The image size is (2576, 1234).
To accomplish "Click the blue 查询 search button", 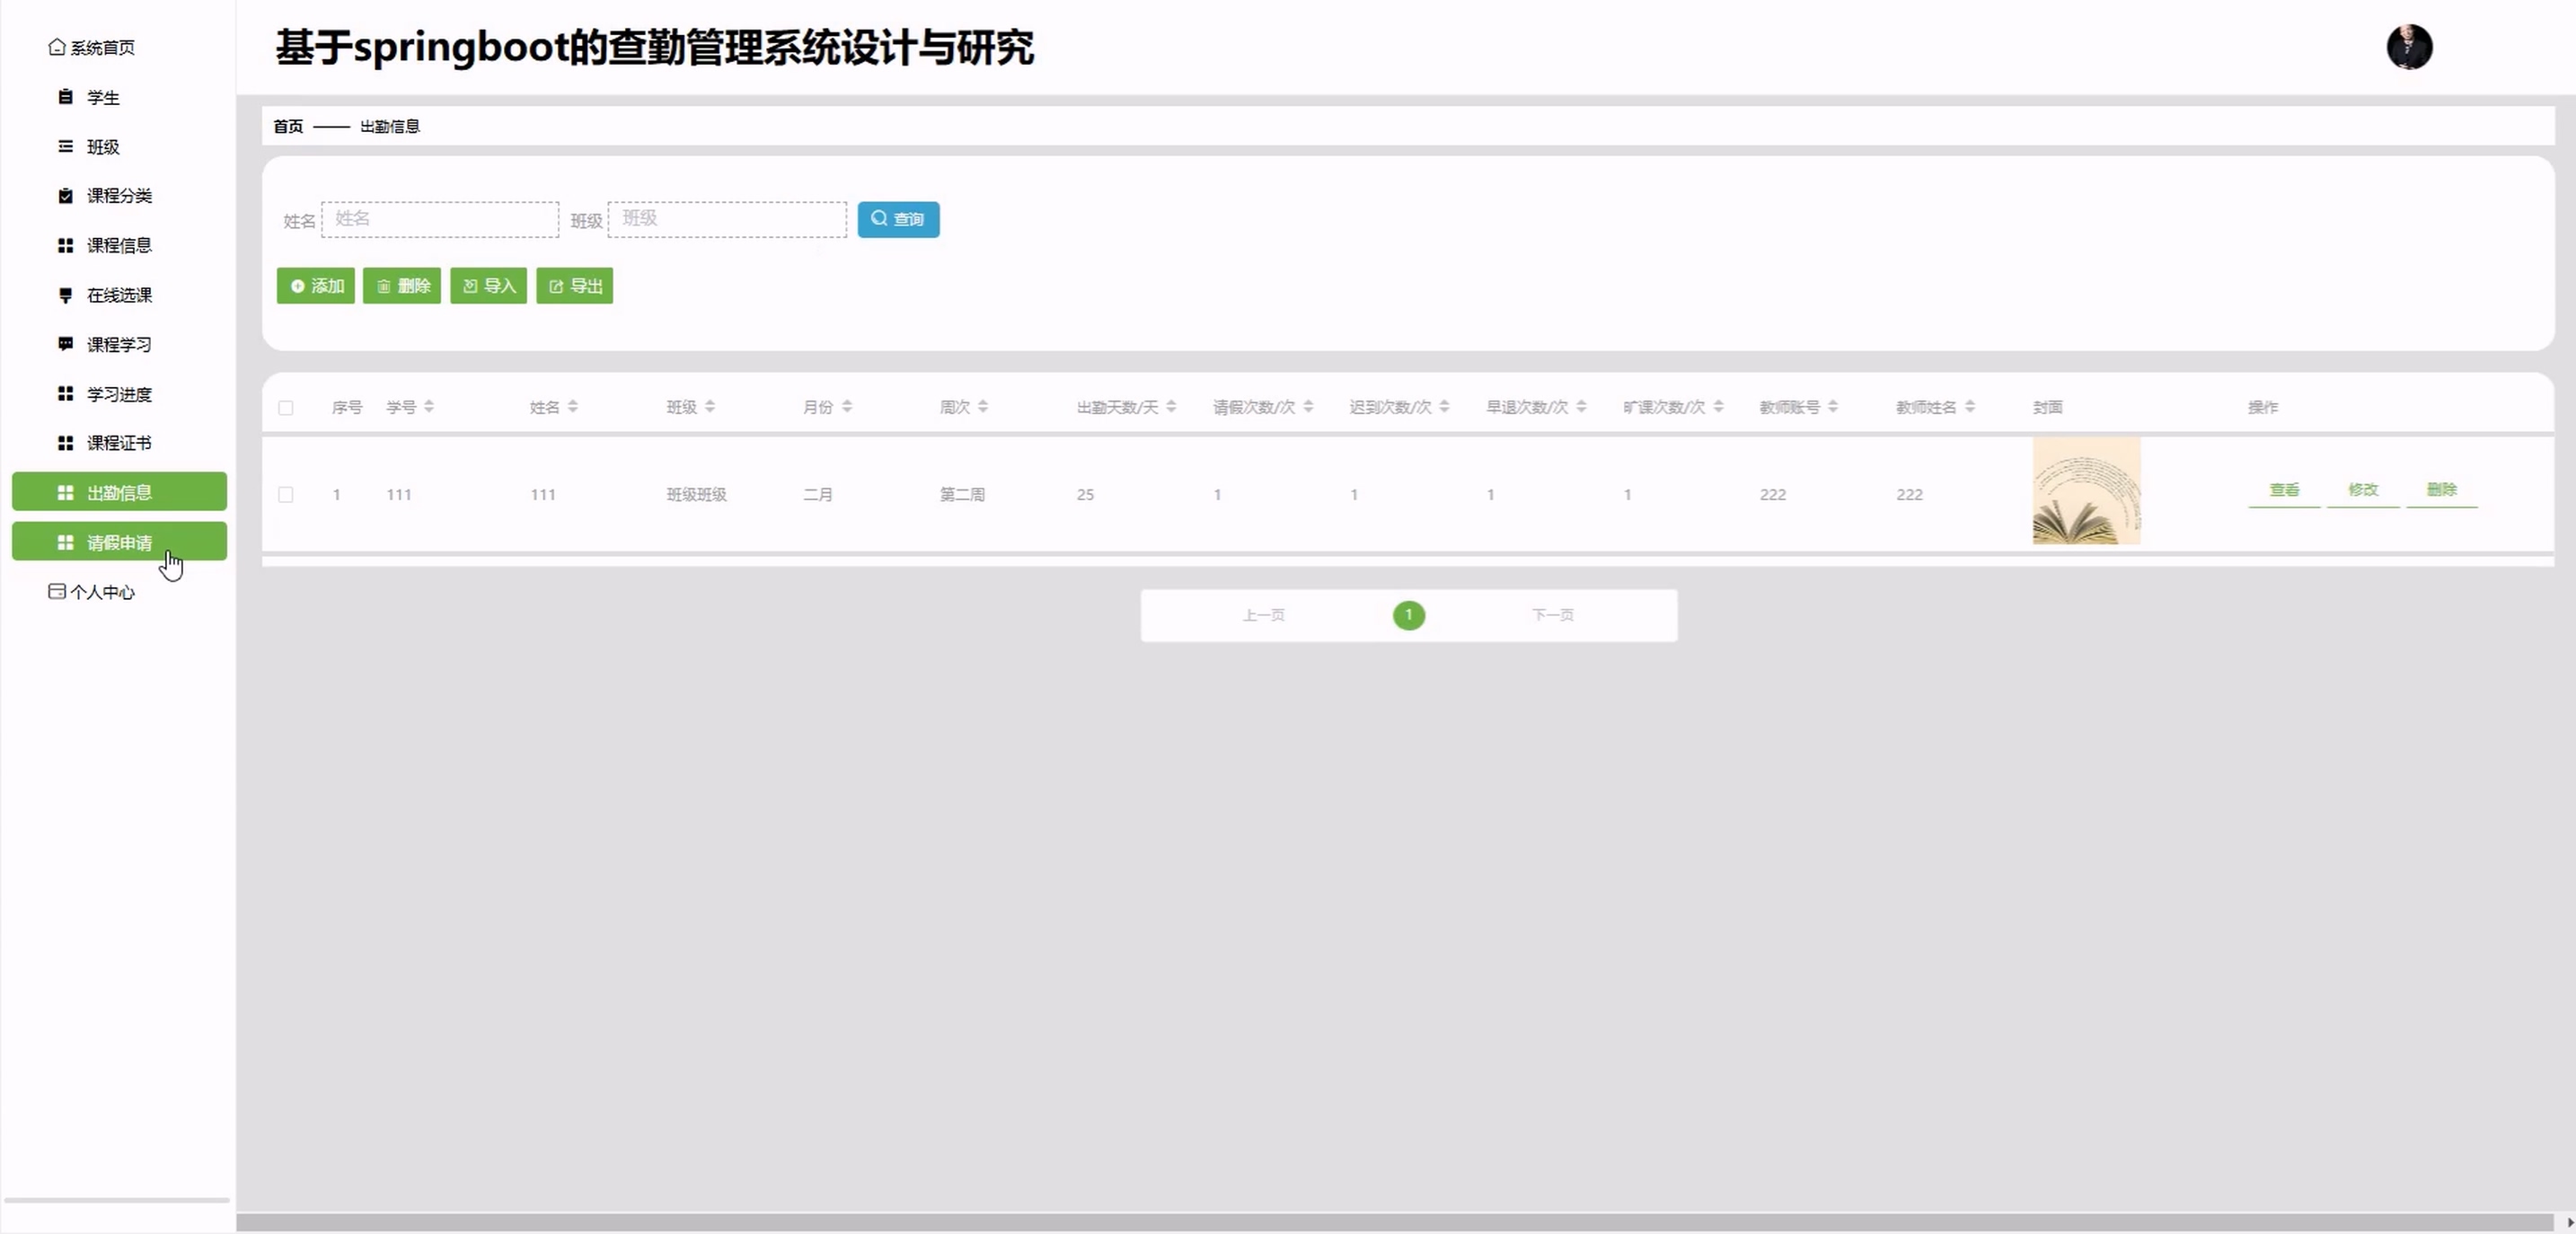I will pos(897,219).
